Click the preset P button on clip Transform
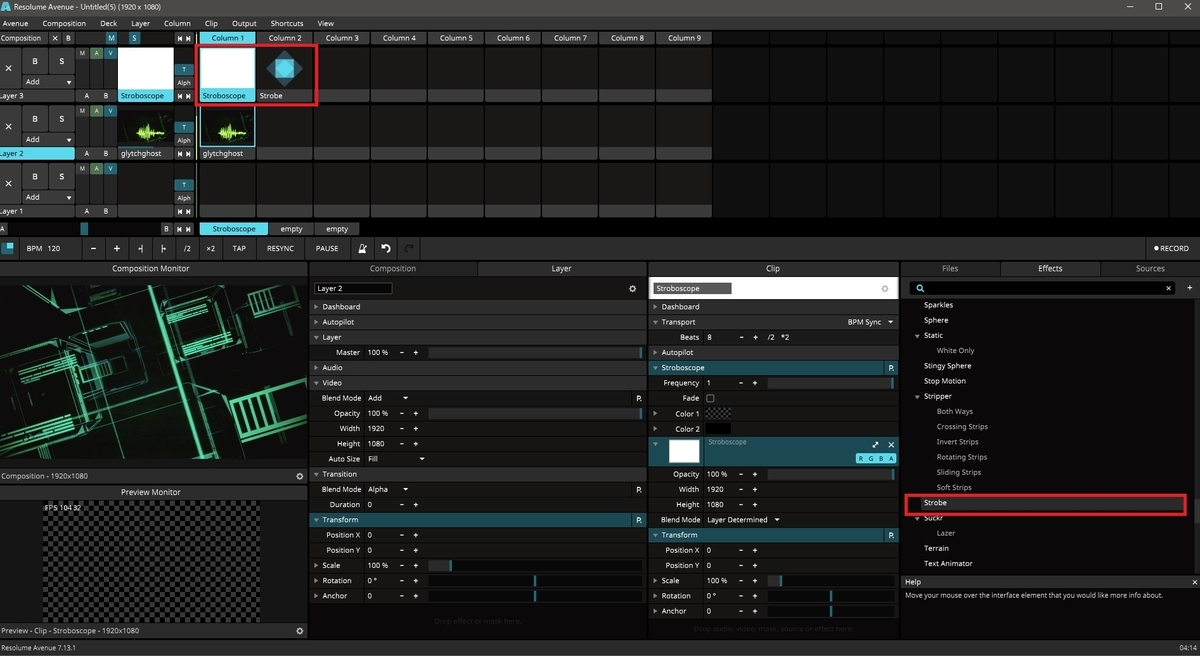This screenshot has height=656, width=1200. point(890,535)
